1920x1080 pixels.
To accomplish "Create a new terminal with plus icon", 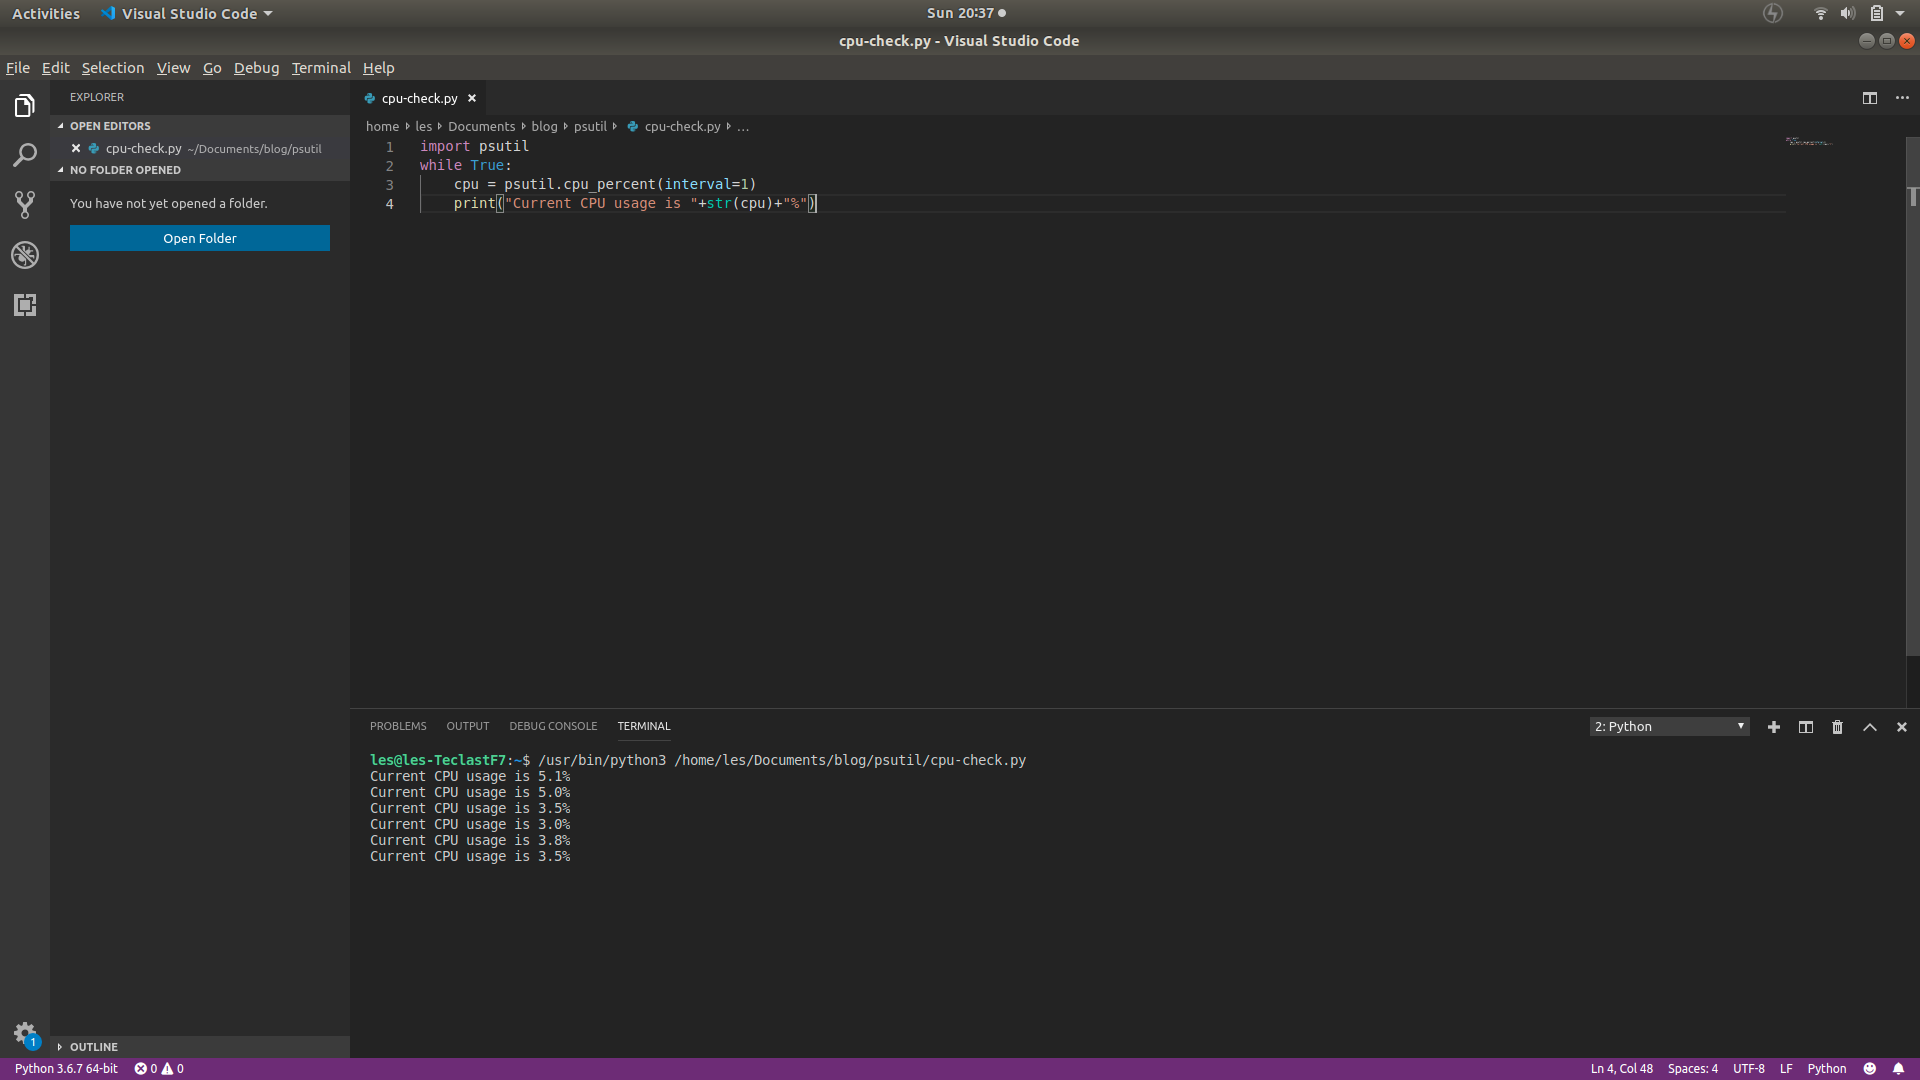I will [1774, 727].
